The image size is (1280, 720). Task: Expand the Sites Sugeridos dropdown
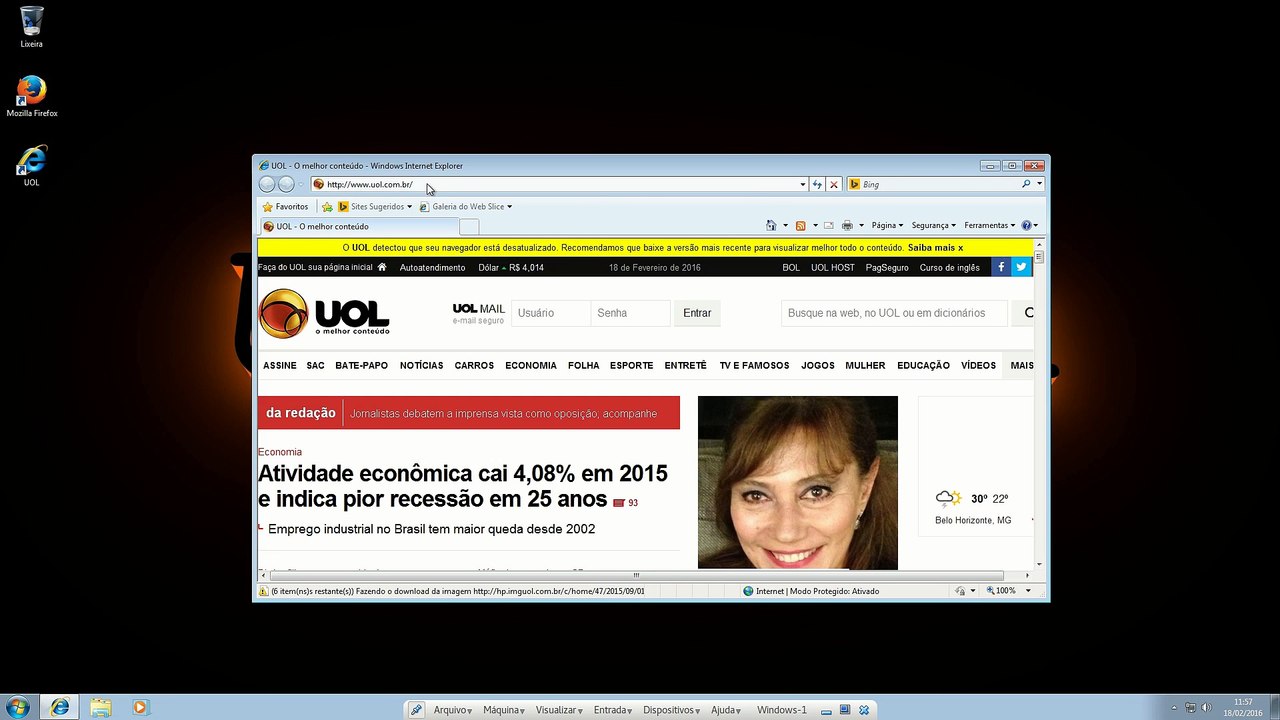[x=409, y=207]
